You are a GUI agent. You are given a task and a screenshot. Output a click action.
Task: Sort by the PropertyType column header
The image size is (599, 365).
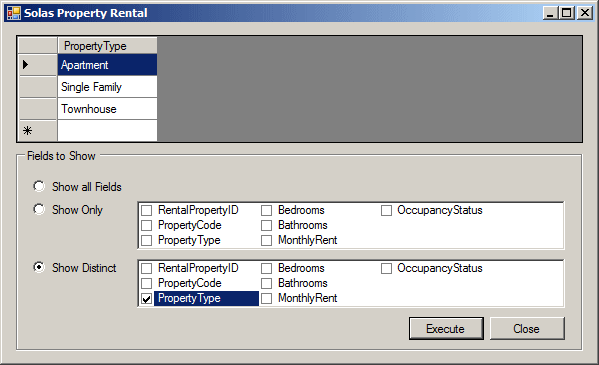click(107, 45)
